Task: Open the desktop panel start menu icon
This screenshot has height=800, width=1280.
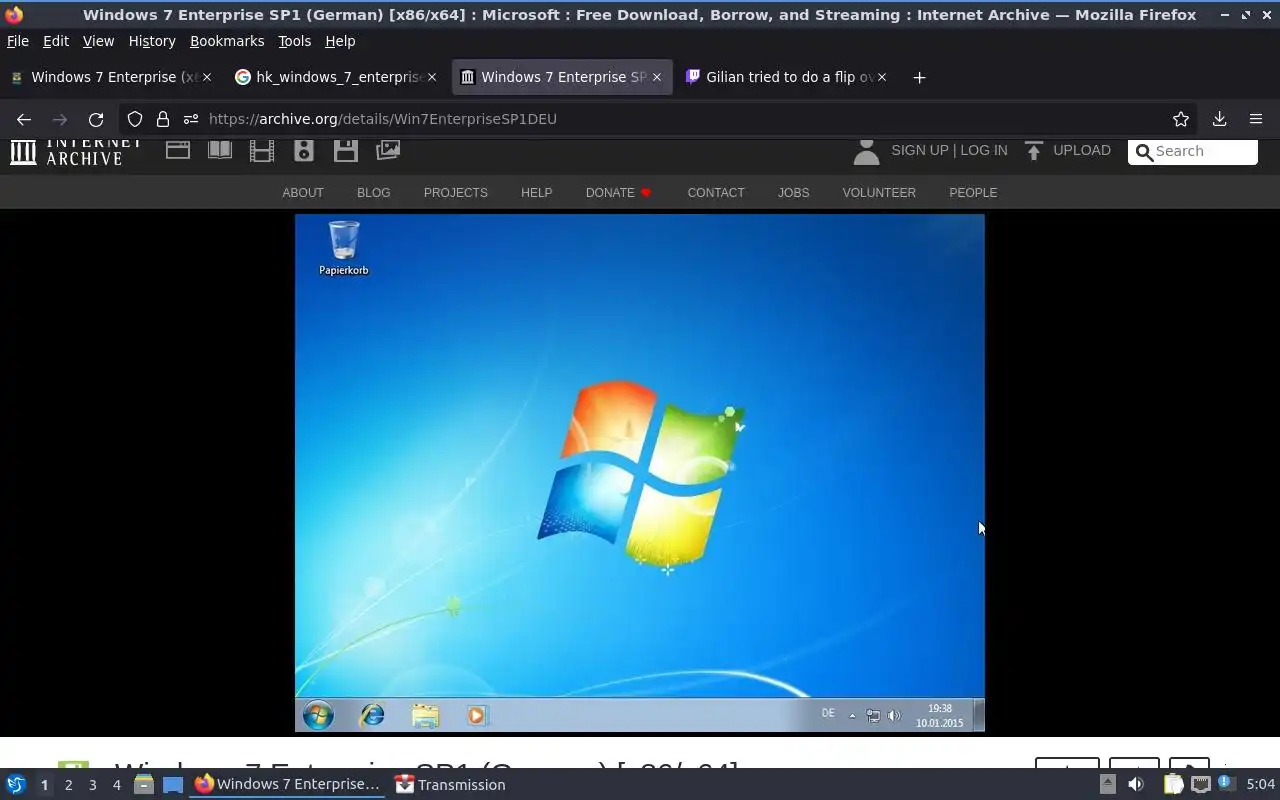Action: click(15, 785)
